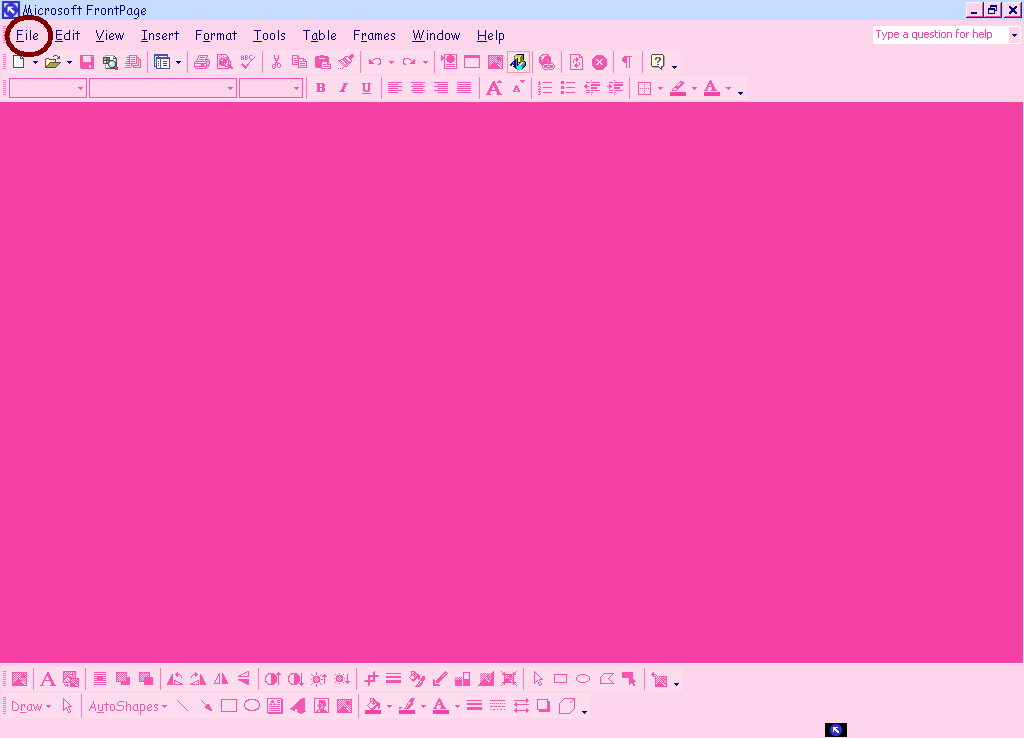1024x738 pixels.
Task: Click the 'Type a question for help' box
Action: point(939,34)
